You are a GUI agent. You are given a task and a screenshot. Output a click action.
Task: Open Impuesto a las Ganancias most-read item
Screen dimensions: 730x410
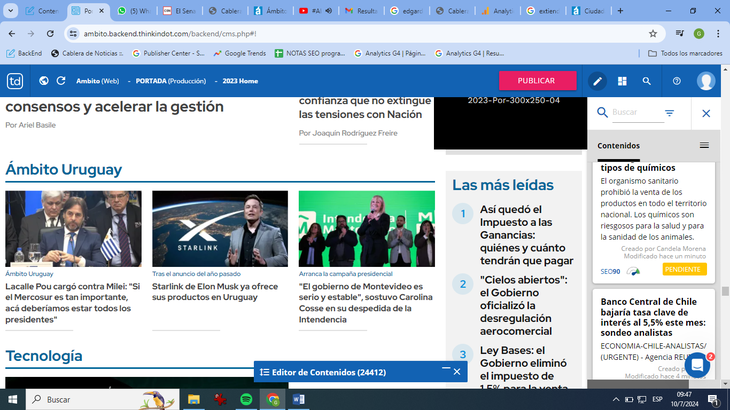[x=527, y=235]
